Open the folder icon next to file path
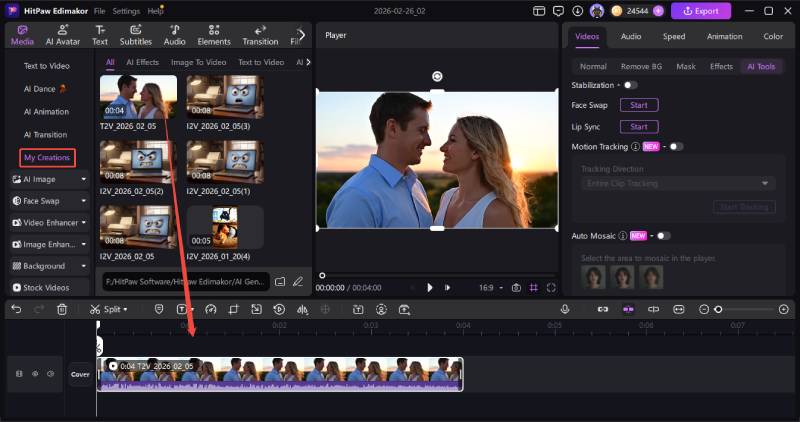 click(x=281, y=282)
